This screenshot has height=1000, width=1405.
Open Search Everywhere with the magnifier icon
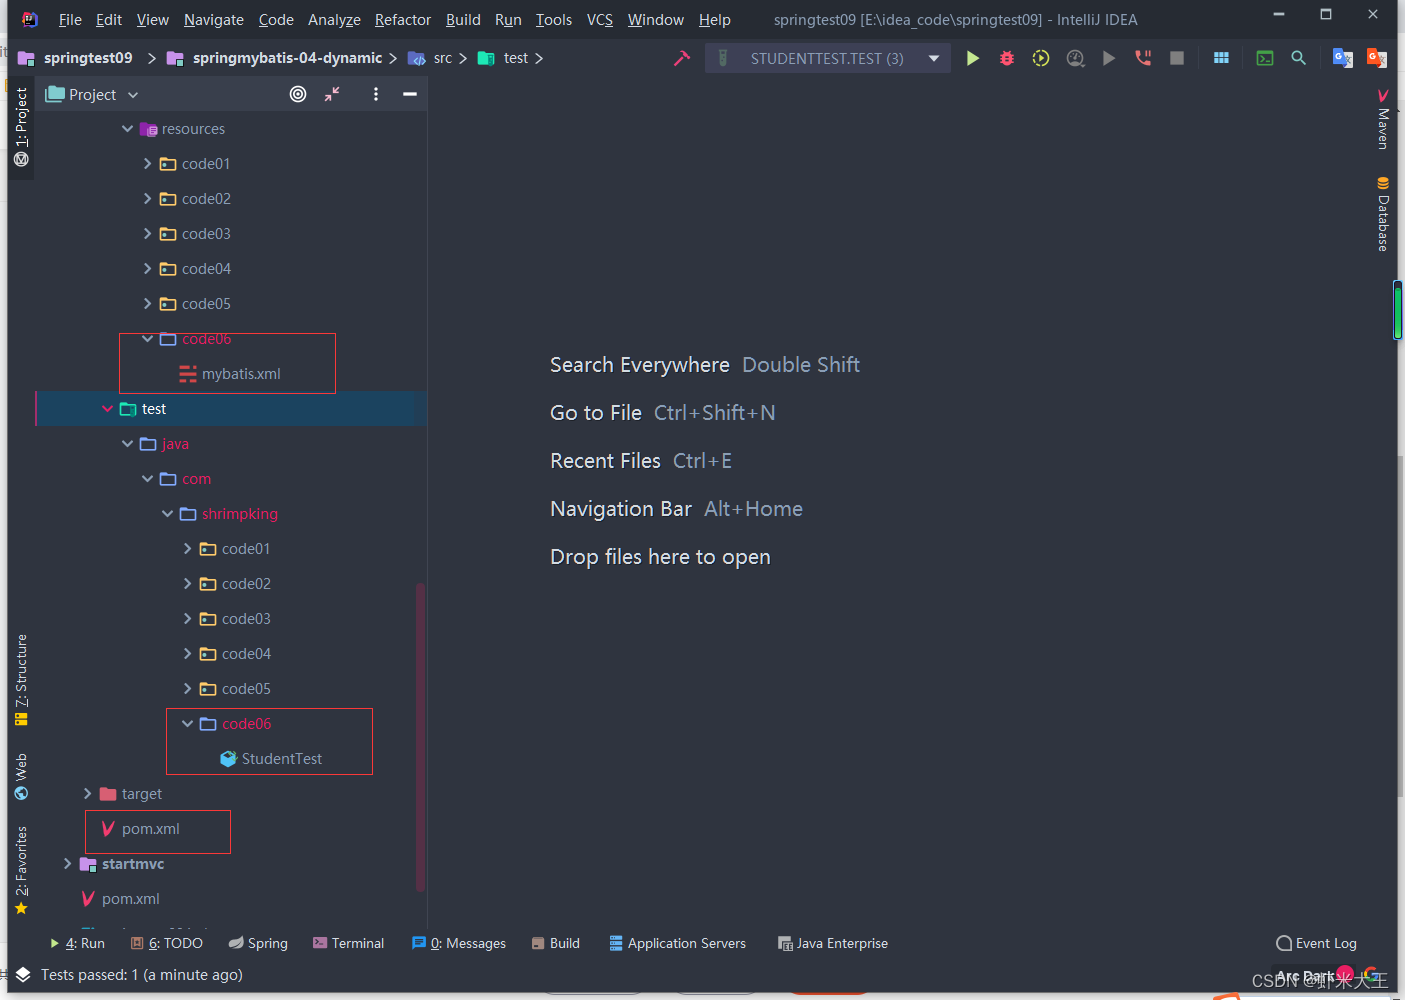tap(1298, 57)
